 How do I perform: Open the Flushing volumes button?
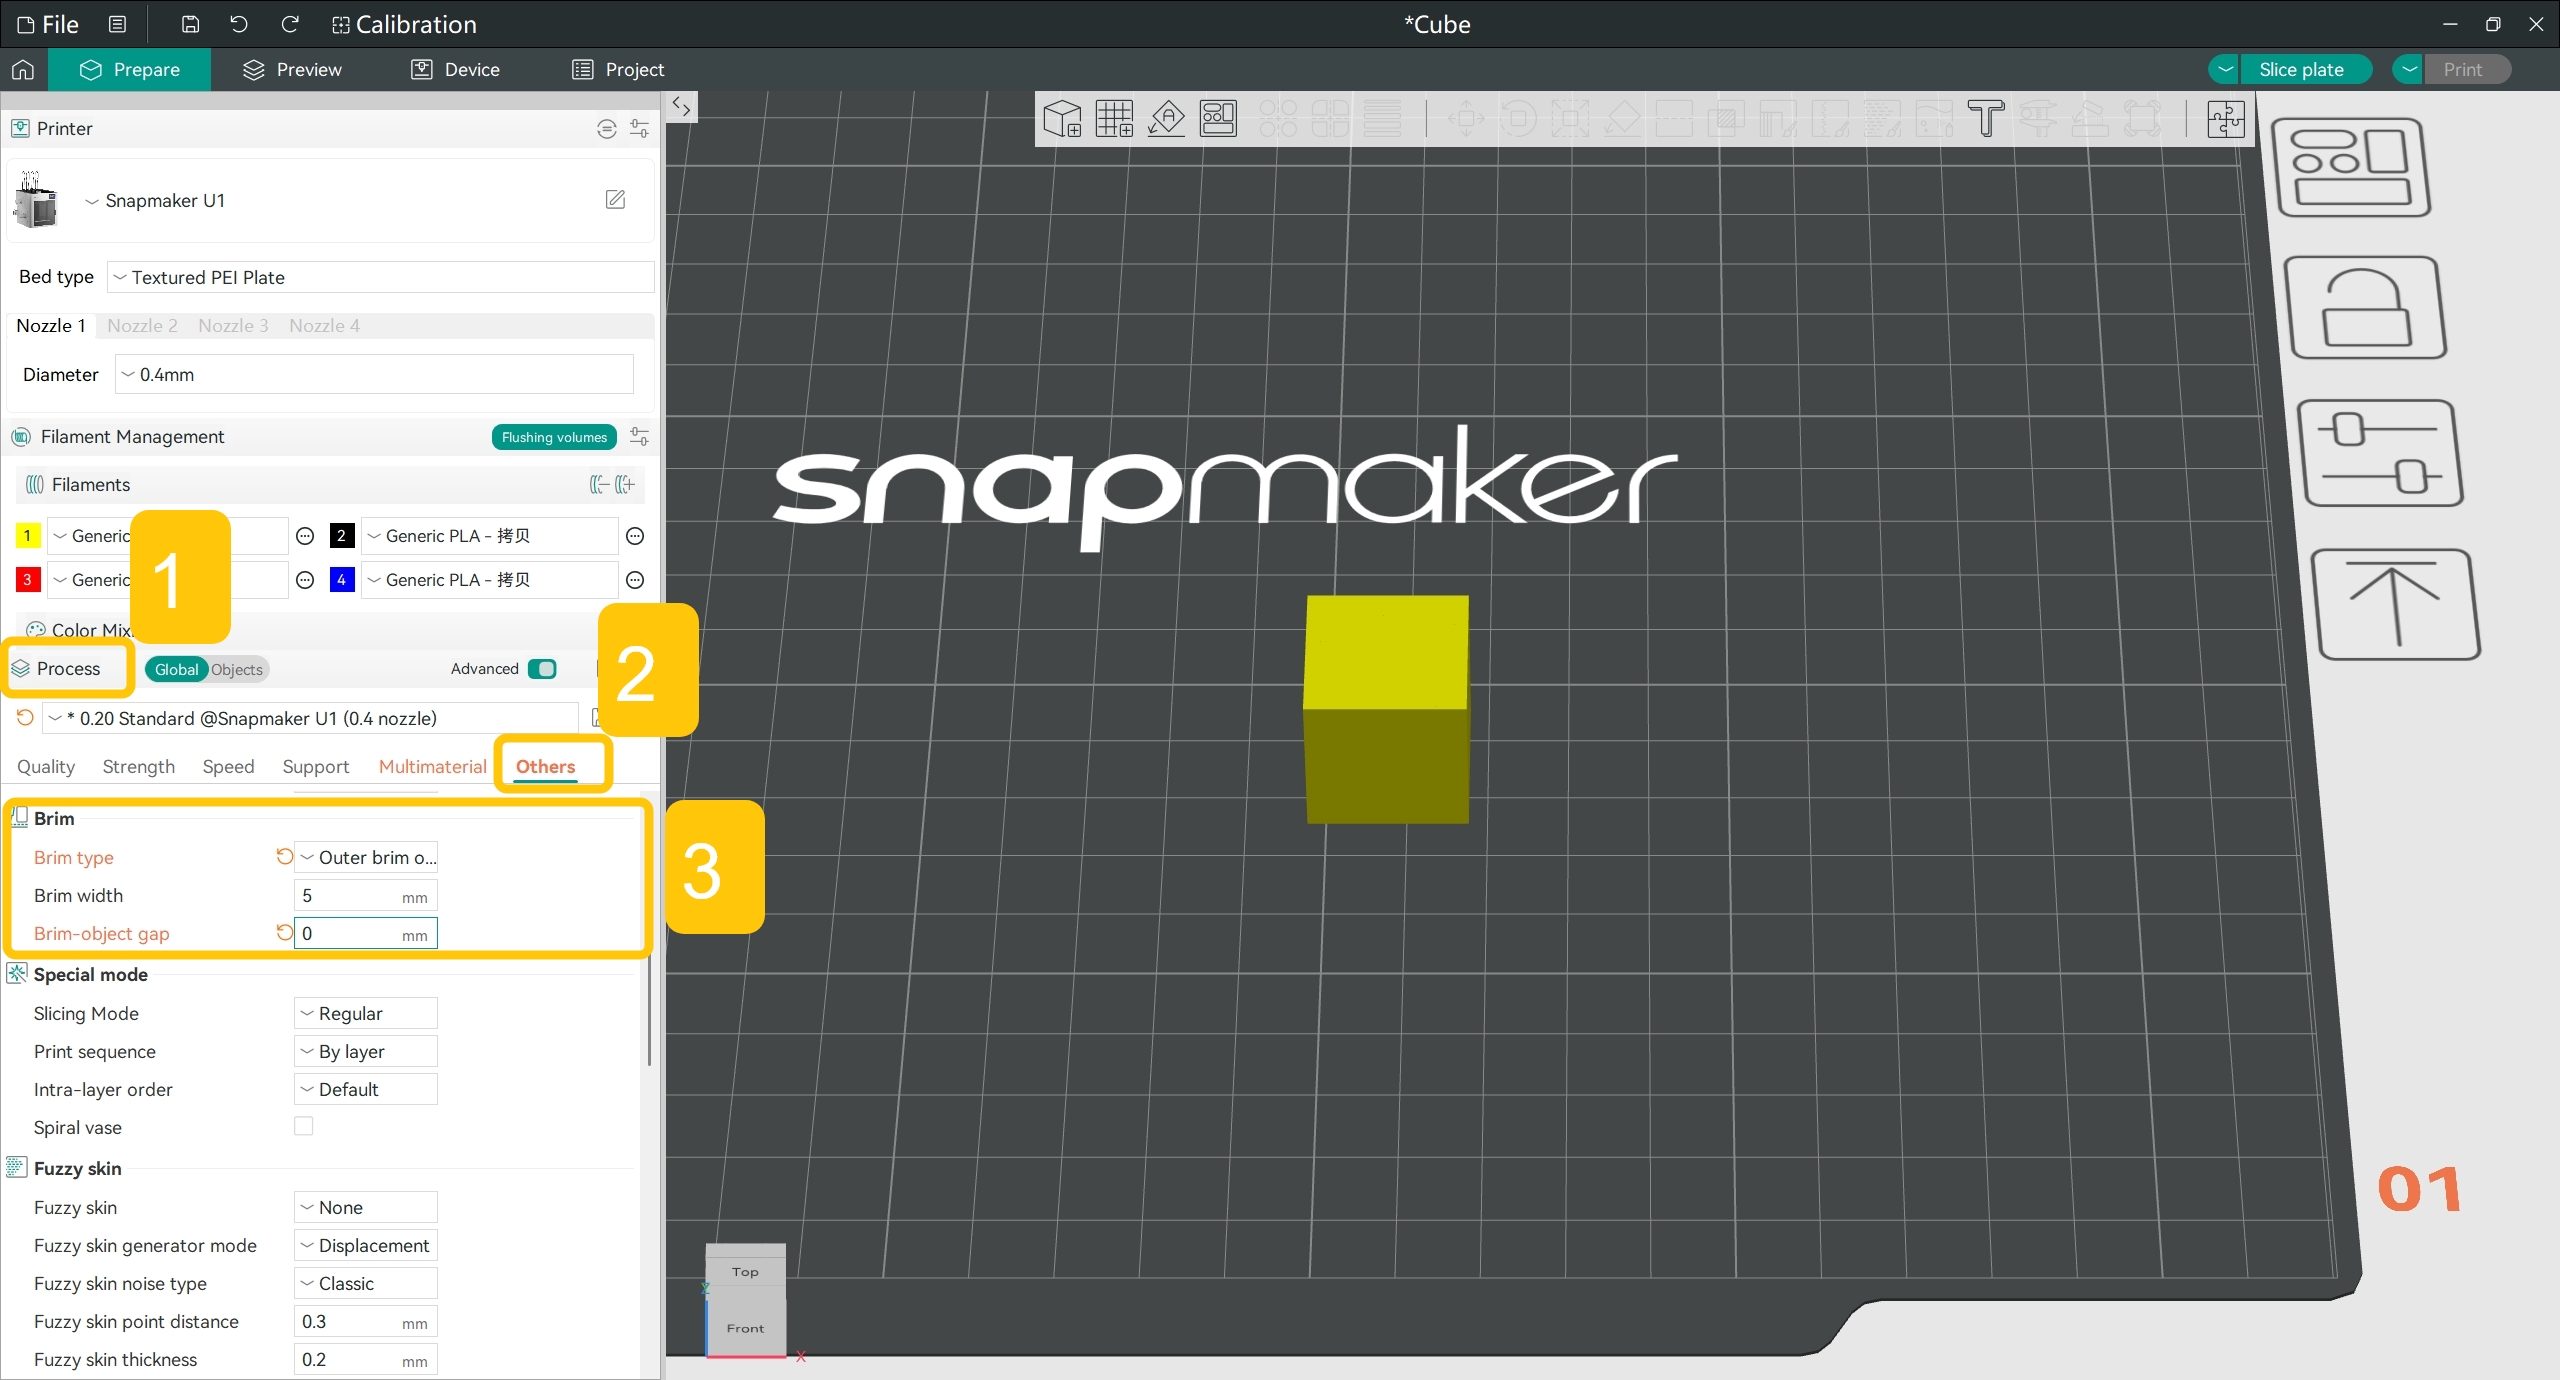coord(554,437)
